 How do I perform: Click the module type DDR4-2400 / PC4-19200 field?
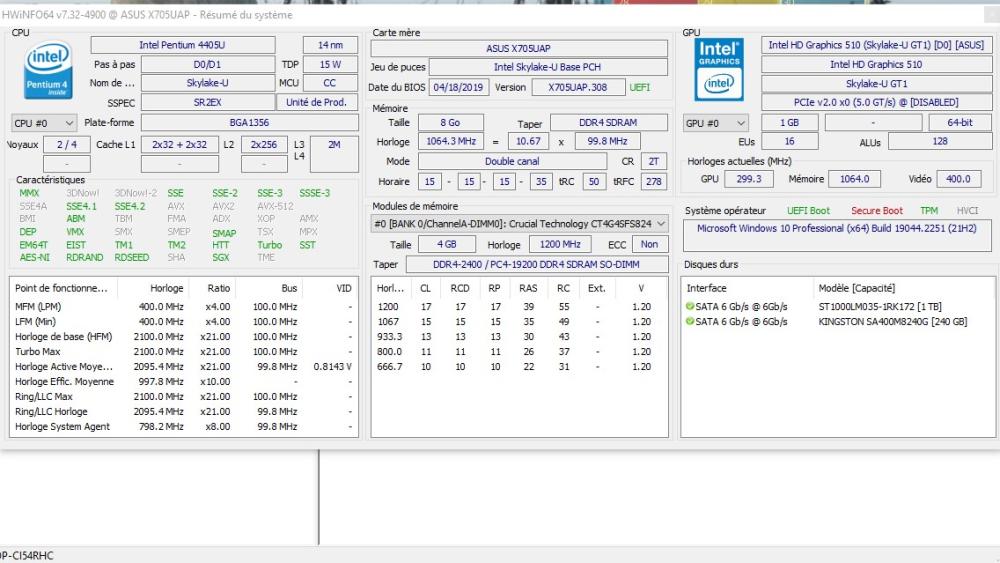tap(537, 264)
